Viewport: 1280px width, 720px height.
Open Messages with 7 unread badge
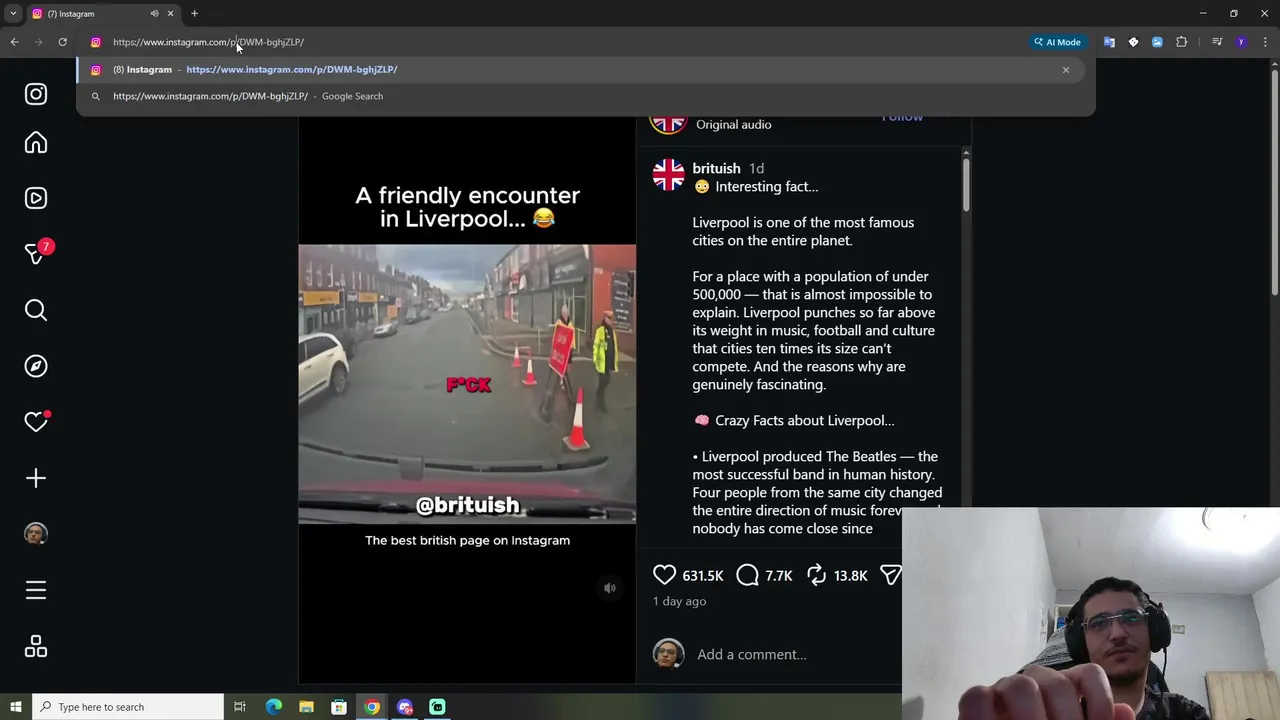(37, 253)
